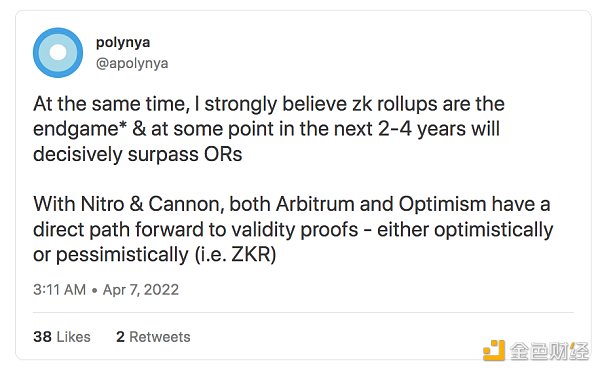Click the polynya display name
Image resolution: width=600 pixels, height=372 pixels.
click(x=123, y=42)
